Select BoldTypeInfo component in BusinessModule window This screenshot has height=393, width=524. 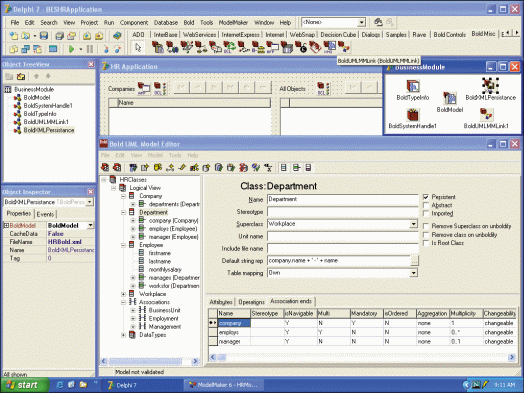[413, 86]
